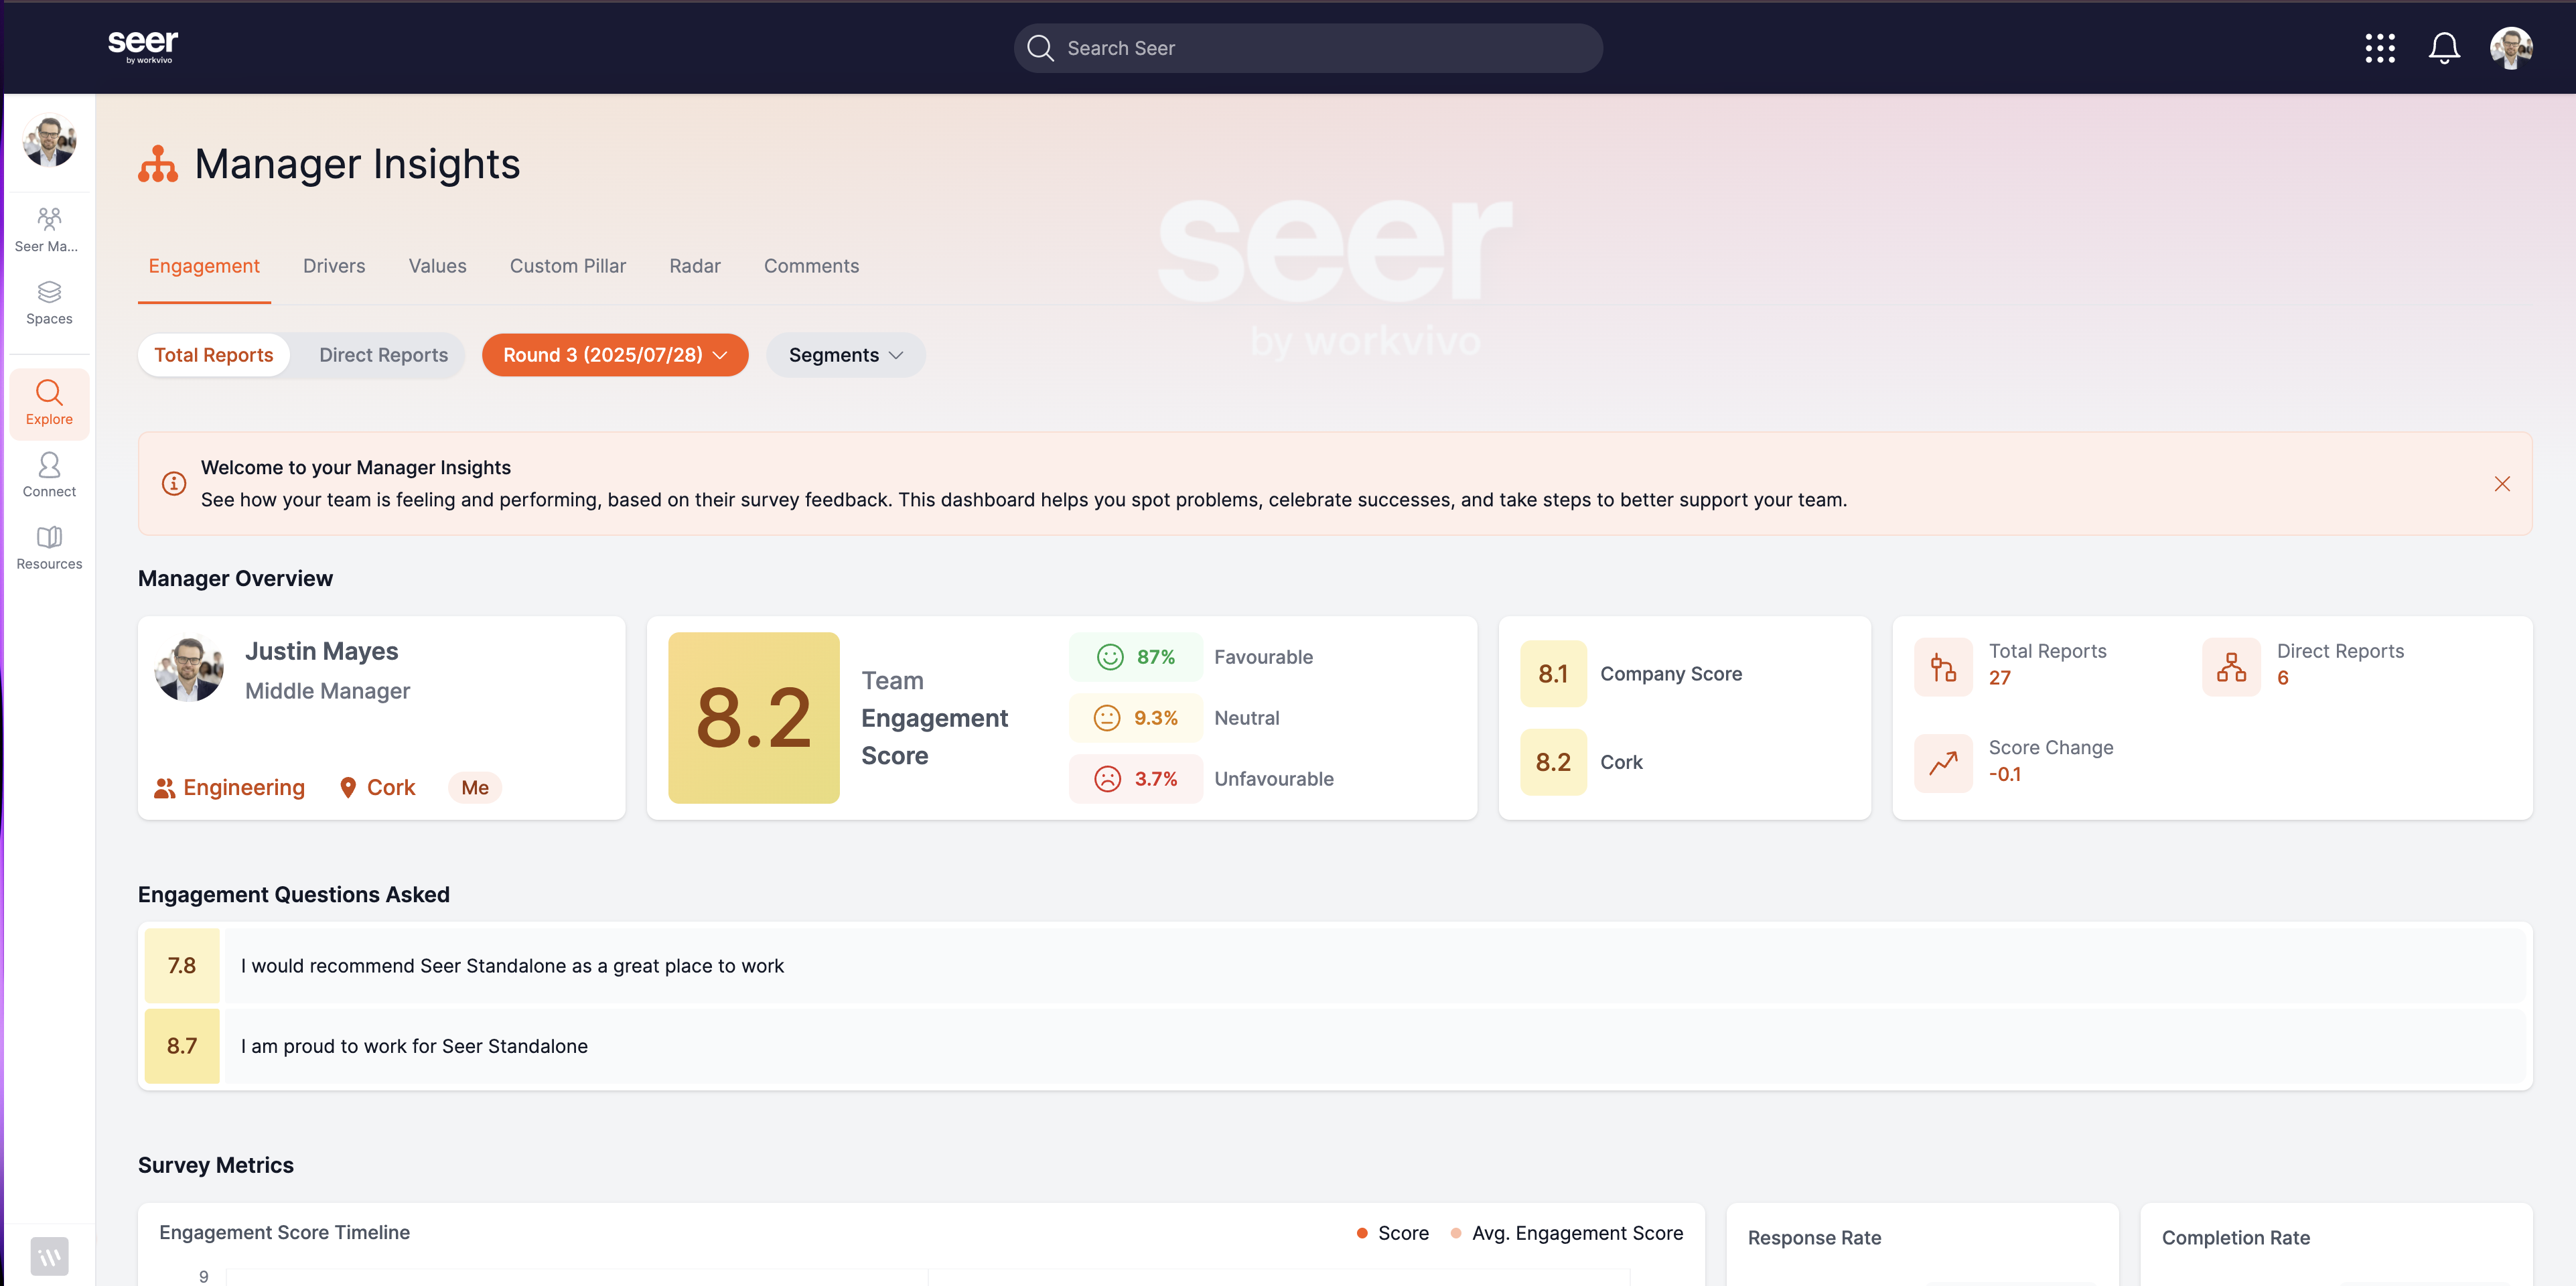Screen dimensions: 2576x1286
Task: Click the Completion Rate card title
Action: pyautogui.click(x=2236, y=1238)
